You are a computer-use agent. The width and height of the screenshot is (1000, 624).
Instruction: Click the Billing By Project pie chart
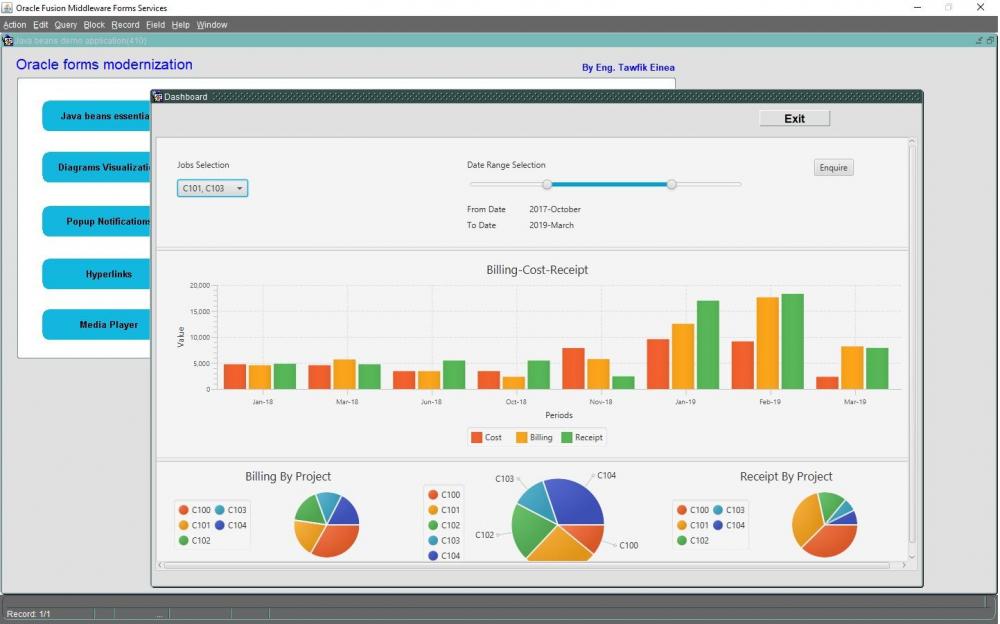[x=326, y=525]
